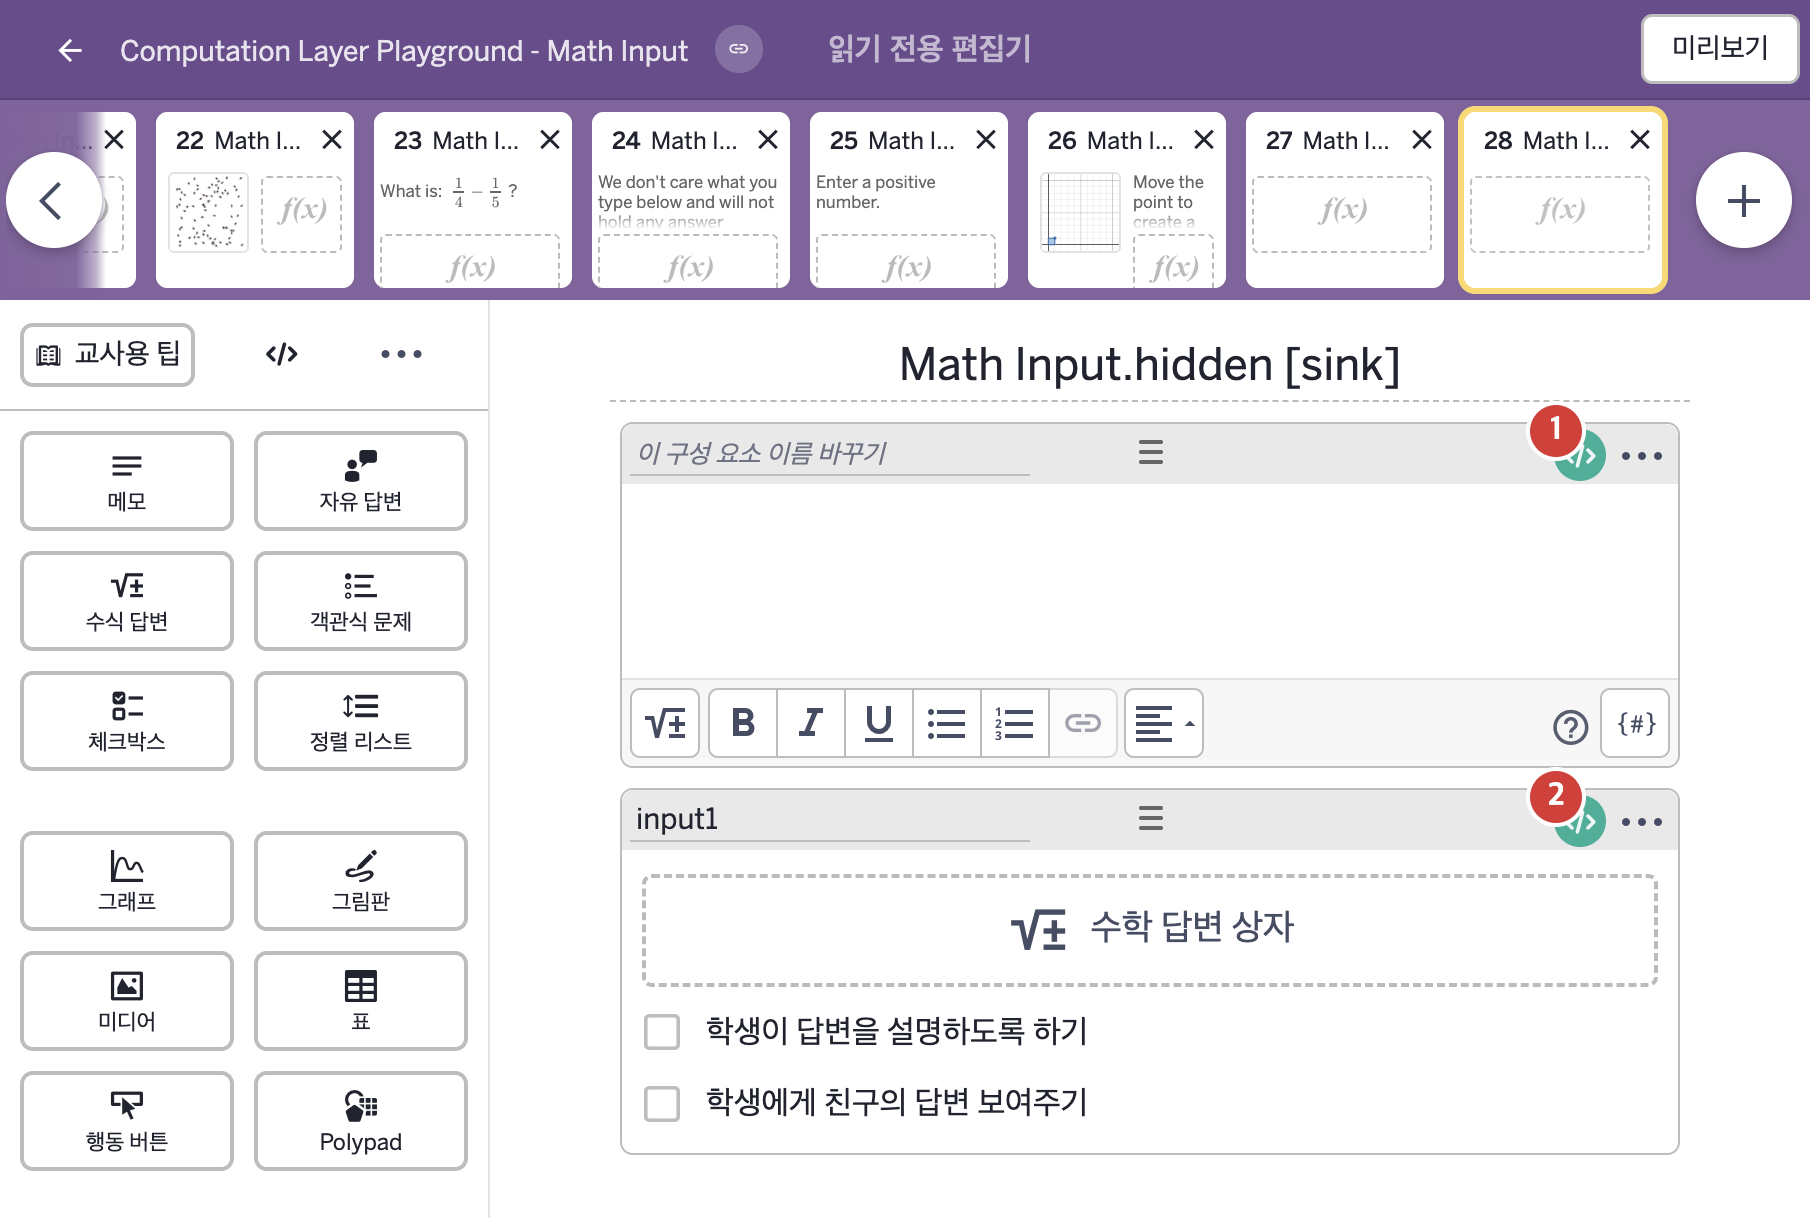The height and width of the screenshot is (1218, 1810).
Task: Insert a hyperlink in the note
Action: pyautogui.click(x=1083, y=723)
